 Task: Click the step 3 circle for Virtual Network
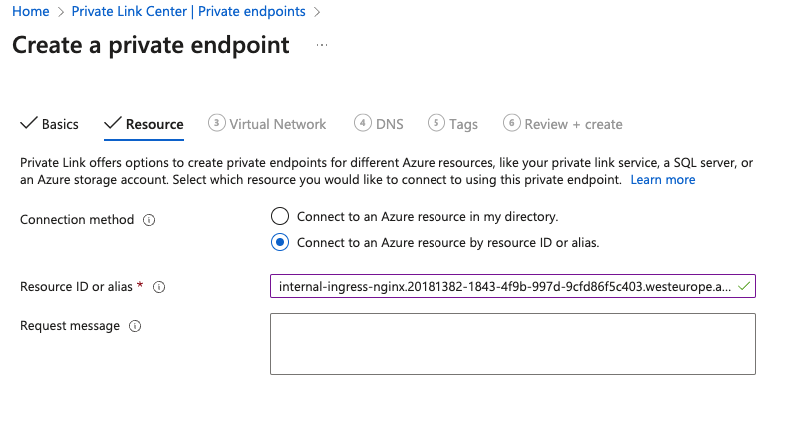(216, 123)
